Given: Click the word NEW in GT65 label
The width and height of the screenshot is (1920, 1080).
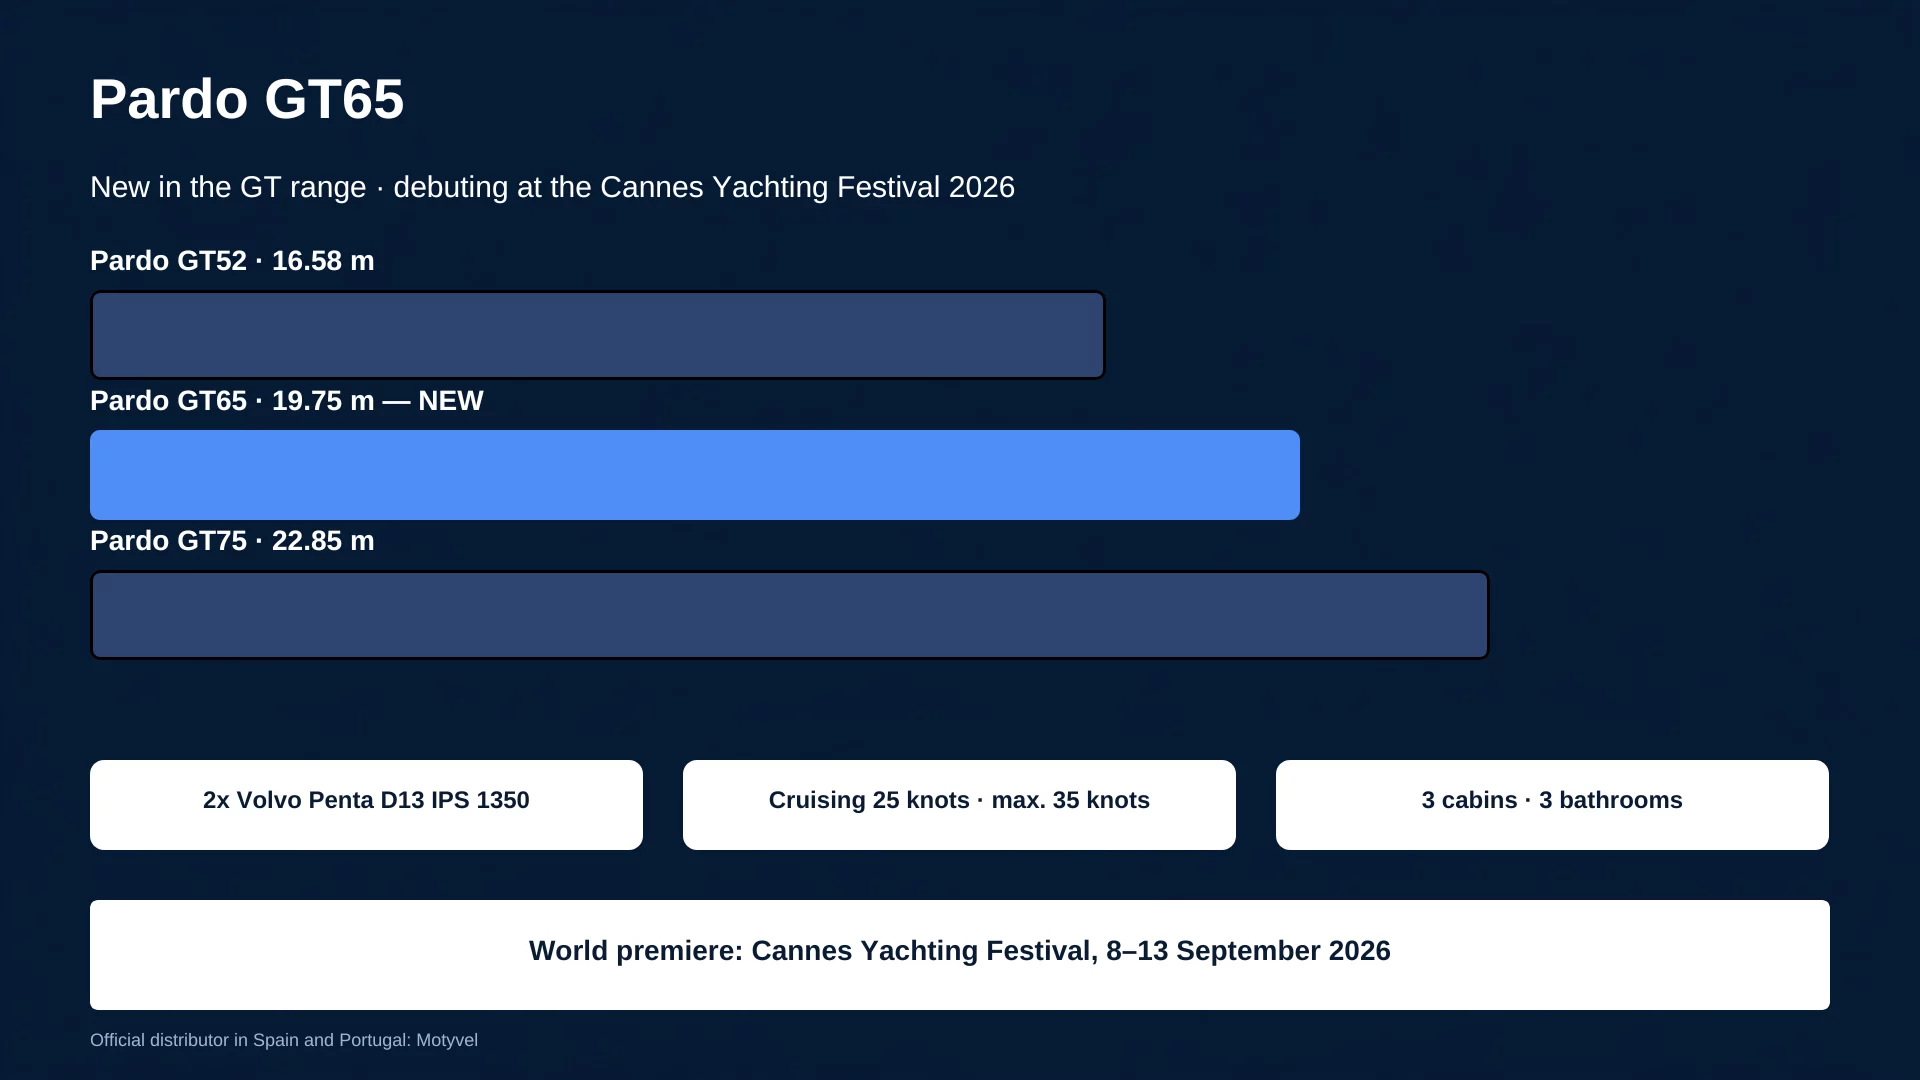Looking at the screenshot, I should point(451,400).
